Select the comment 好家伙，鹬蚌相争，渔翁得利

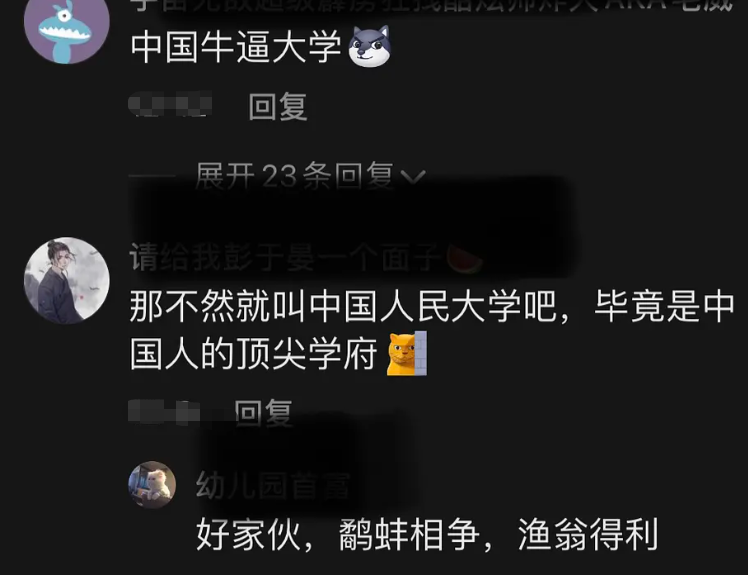[x=427, y=534]
